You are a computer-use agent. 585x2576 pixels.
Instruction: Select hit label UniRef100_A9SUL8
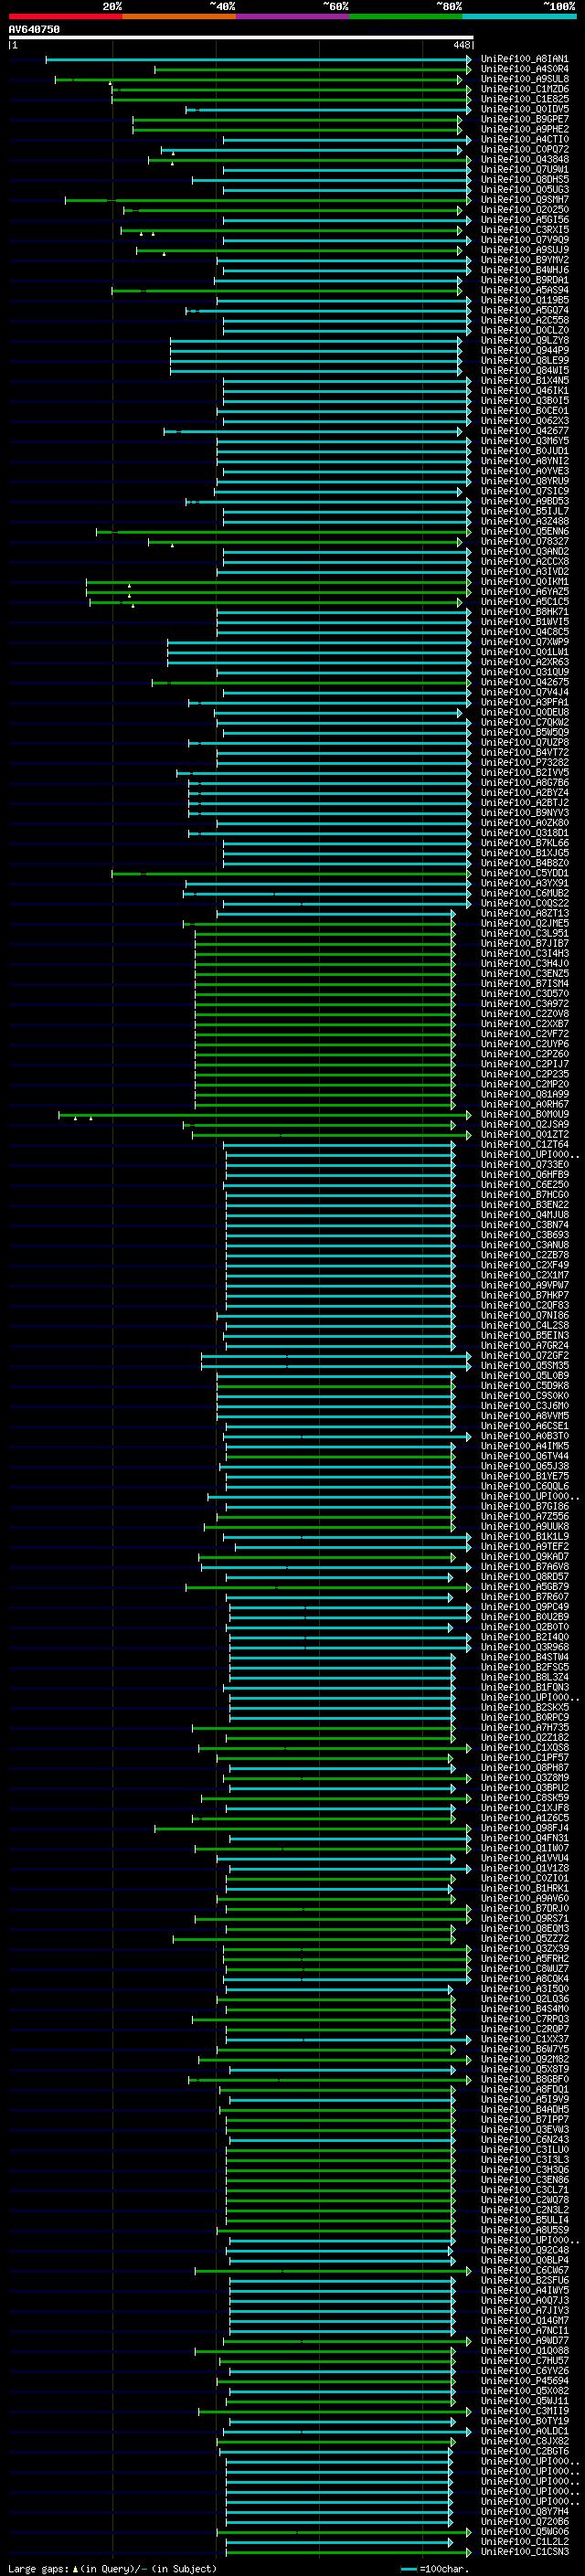click(x=525, y=79)
